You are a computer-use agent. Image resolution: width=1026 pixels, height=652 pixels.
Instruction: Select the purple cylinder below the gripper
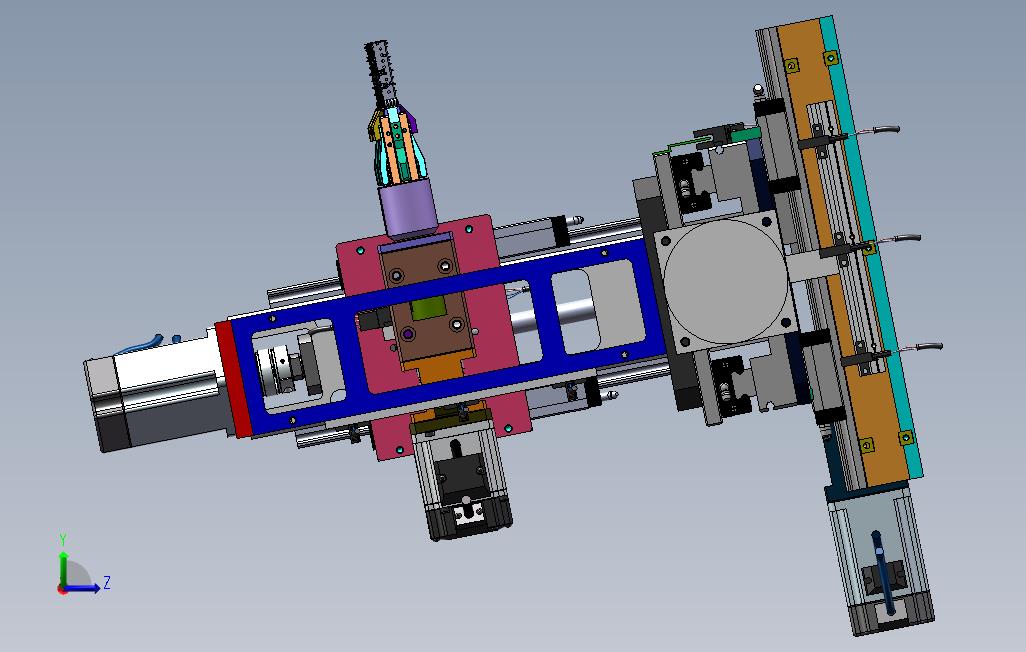click(x=408, y=206)
